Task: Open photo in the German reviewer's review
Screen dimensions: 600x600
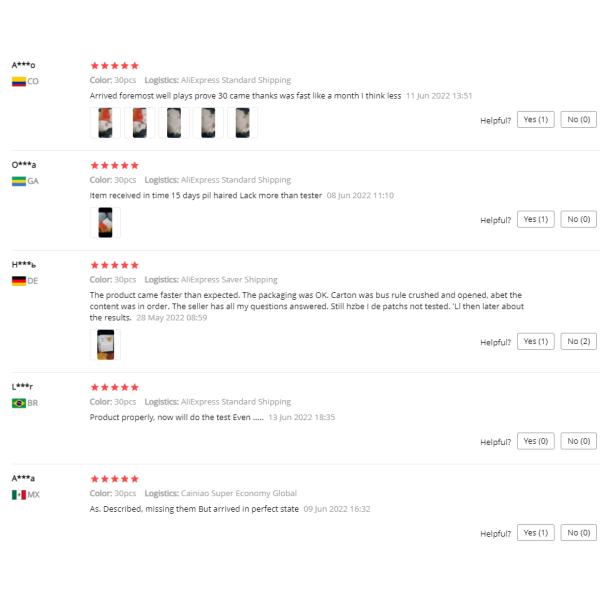Action: pyautogui.click(x=105, y=345)
